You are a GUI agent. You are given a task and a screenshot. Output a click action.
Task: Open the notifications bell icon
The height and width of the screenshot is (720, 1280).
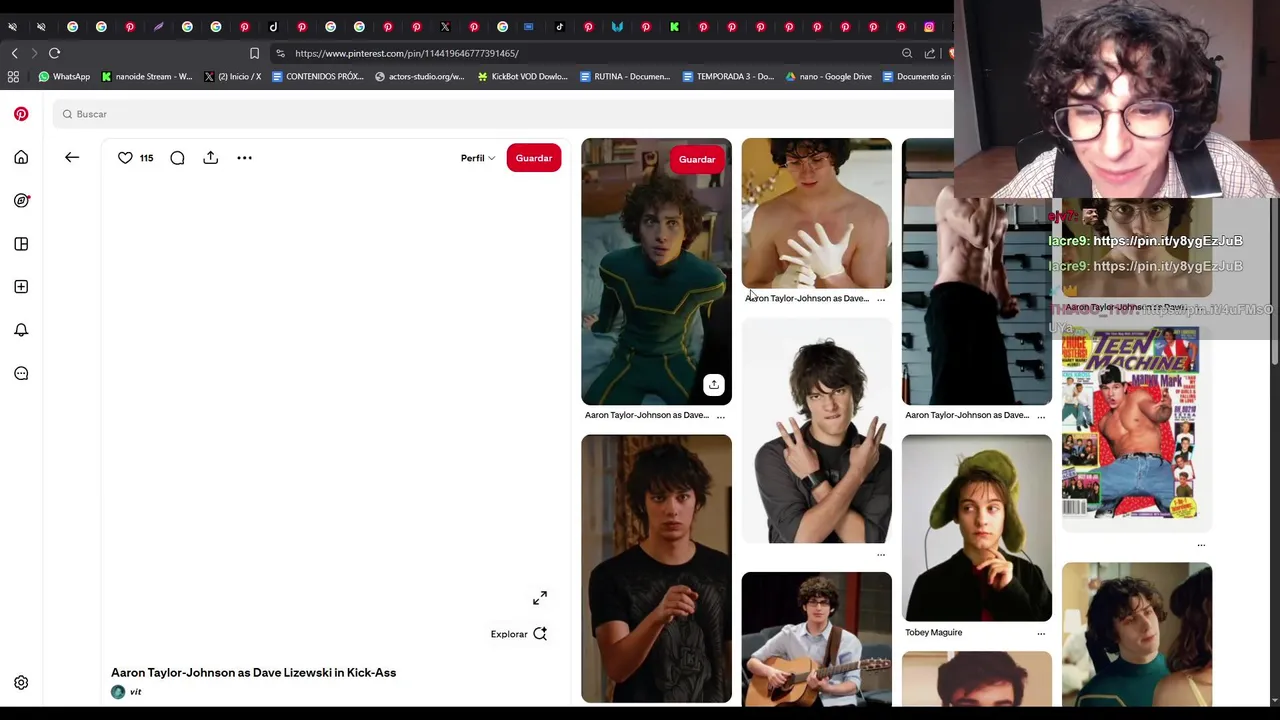coord(21,330)
